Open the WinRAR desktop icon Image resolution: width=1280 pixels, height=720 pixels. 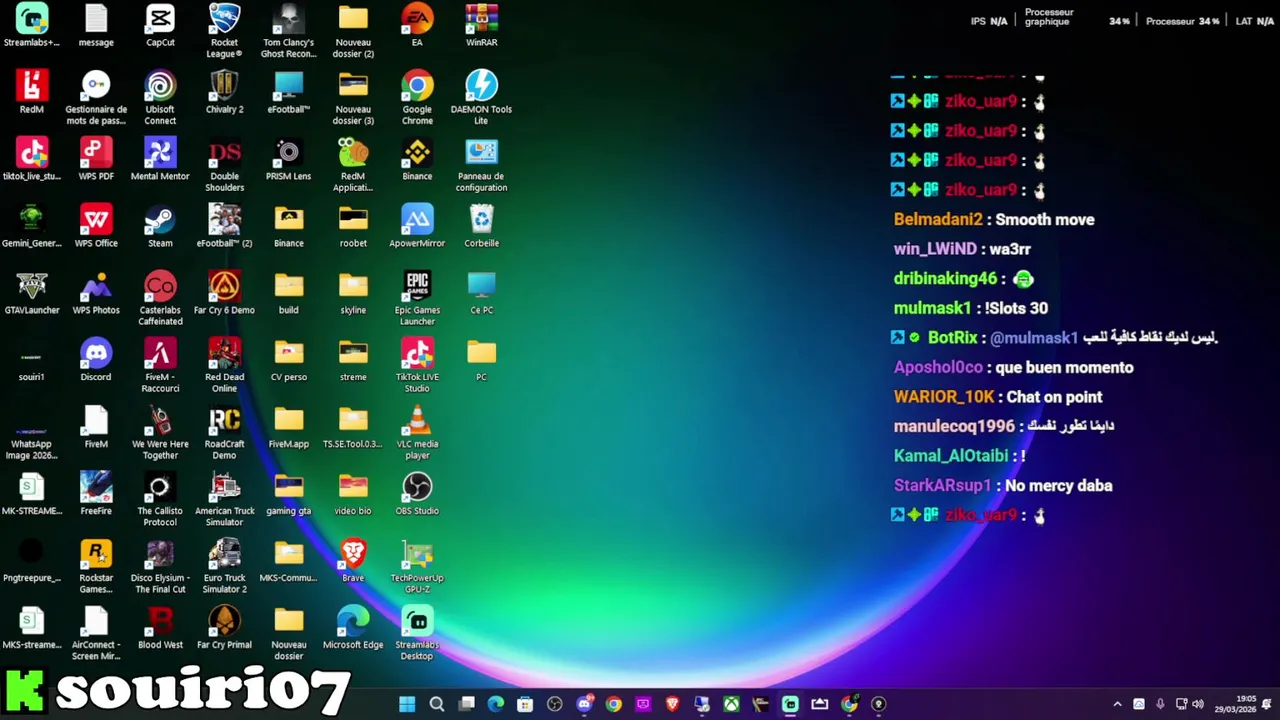pyautogui.click(x=481, y=25)
